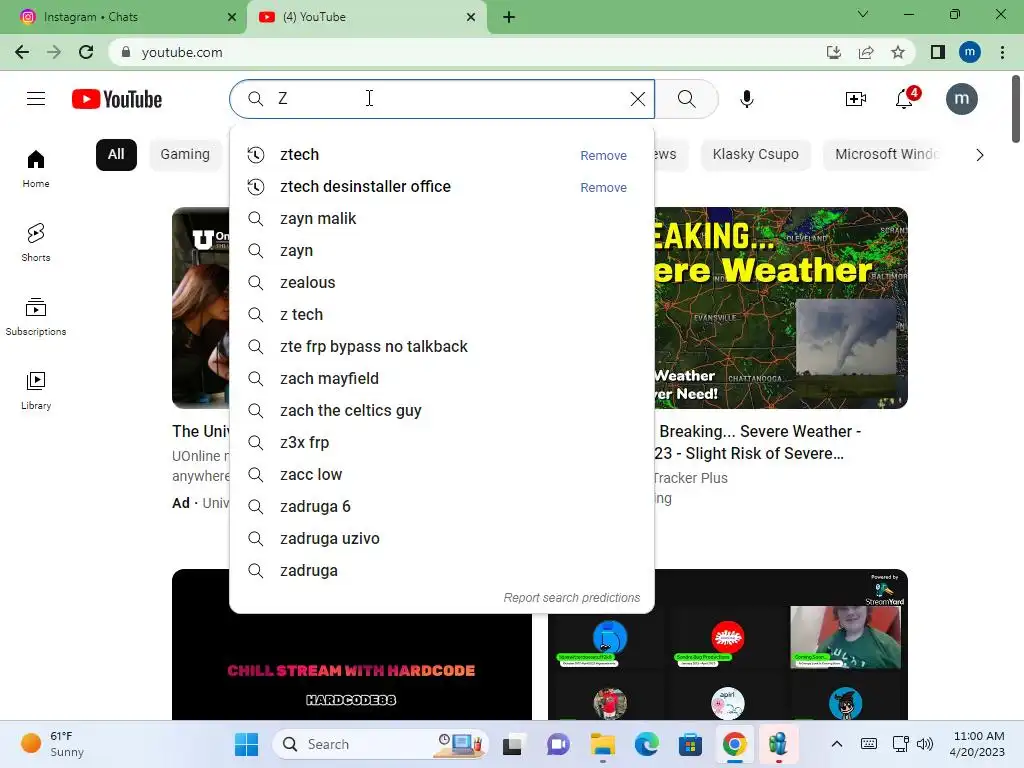The image size is (1024, 768).
Task: Toggle the Chrome side panel
Action: coord(938,52)
